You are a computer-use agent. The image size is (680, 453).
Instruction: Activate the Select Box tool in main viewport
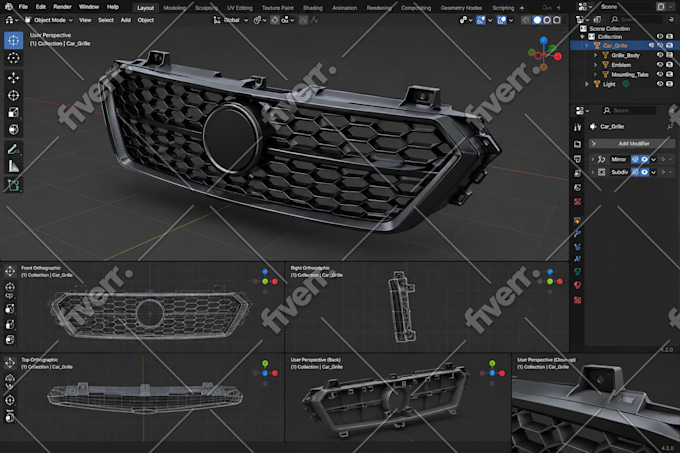tap(13, 40)
